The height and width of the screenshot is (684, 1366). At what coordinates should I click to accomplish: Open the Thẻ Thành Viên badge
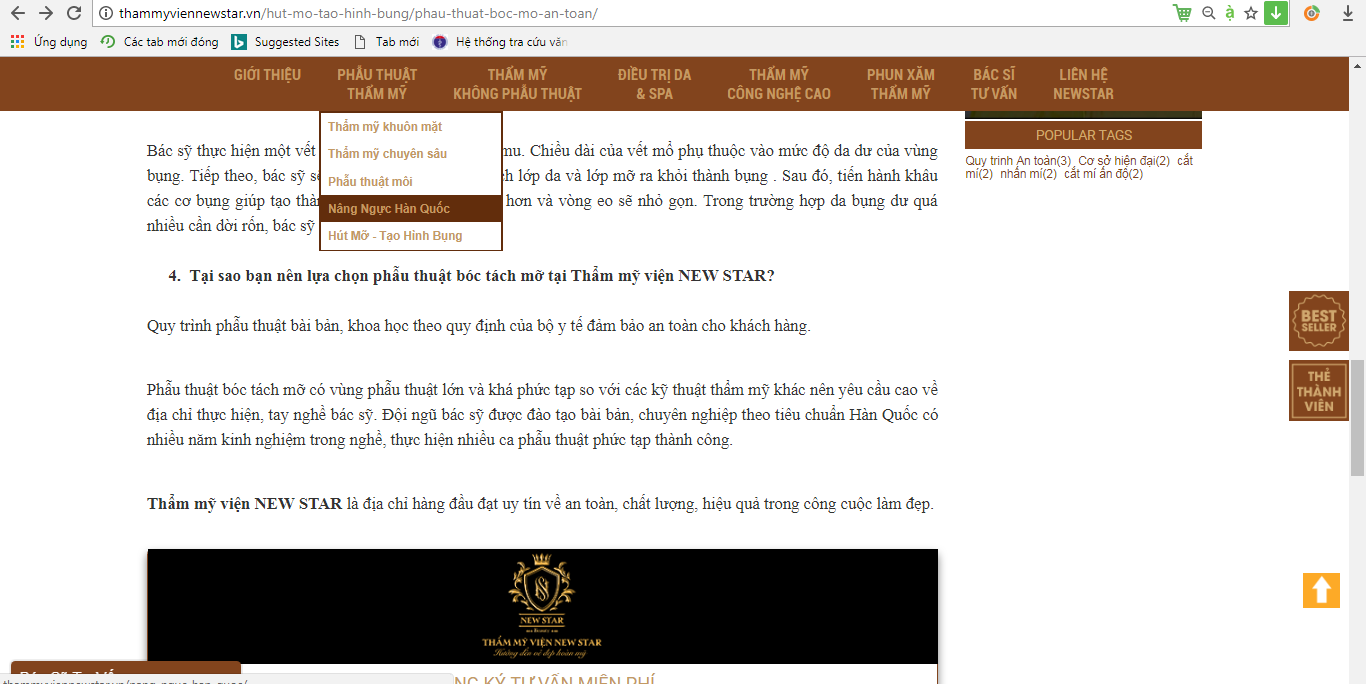pos(1318,390)
